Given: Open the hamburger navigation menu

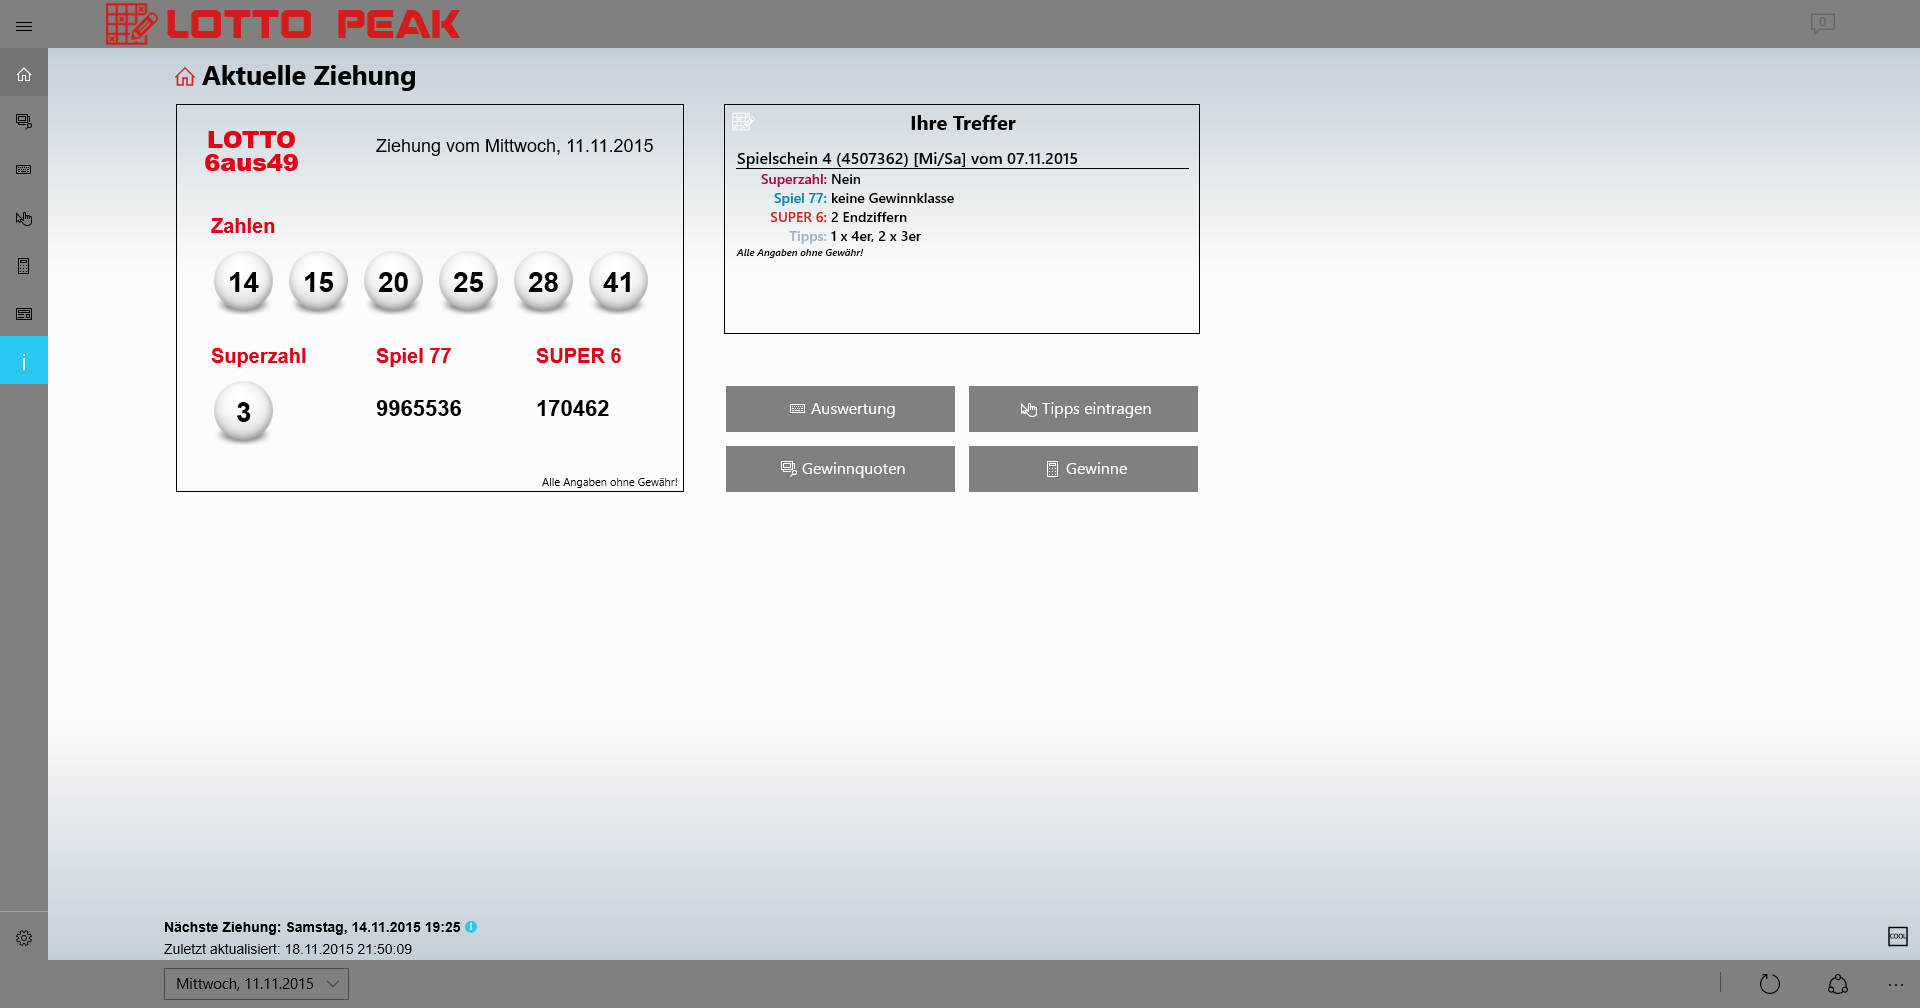Looking at the screenshot, I should click(x=24, y=26).
